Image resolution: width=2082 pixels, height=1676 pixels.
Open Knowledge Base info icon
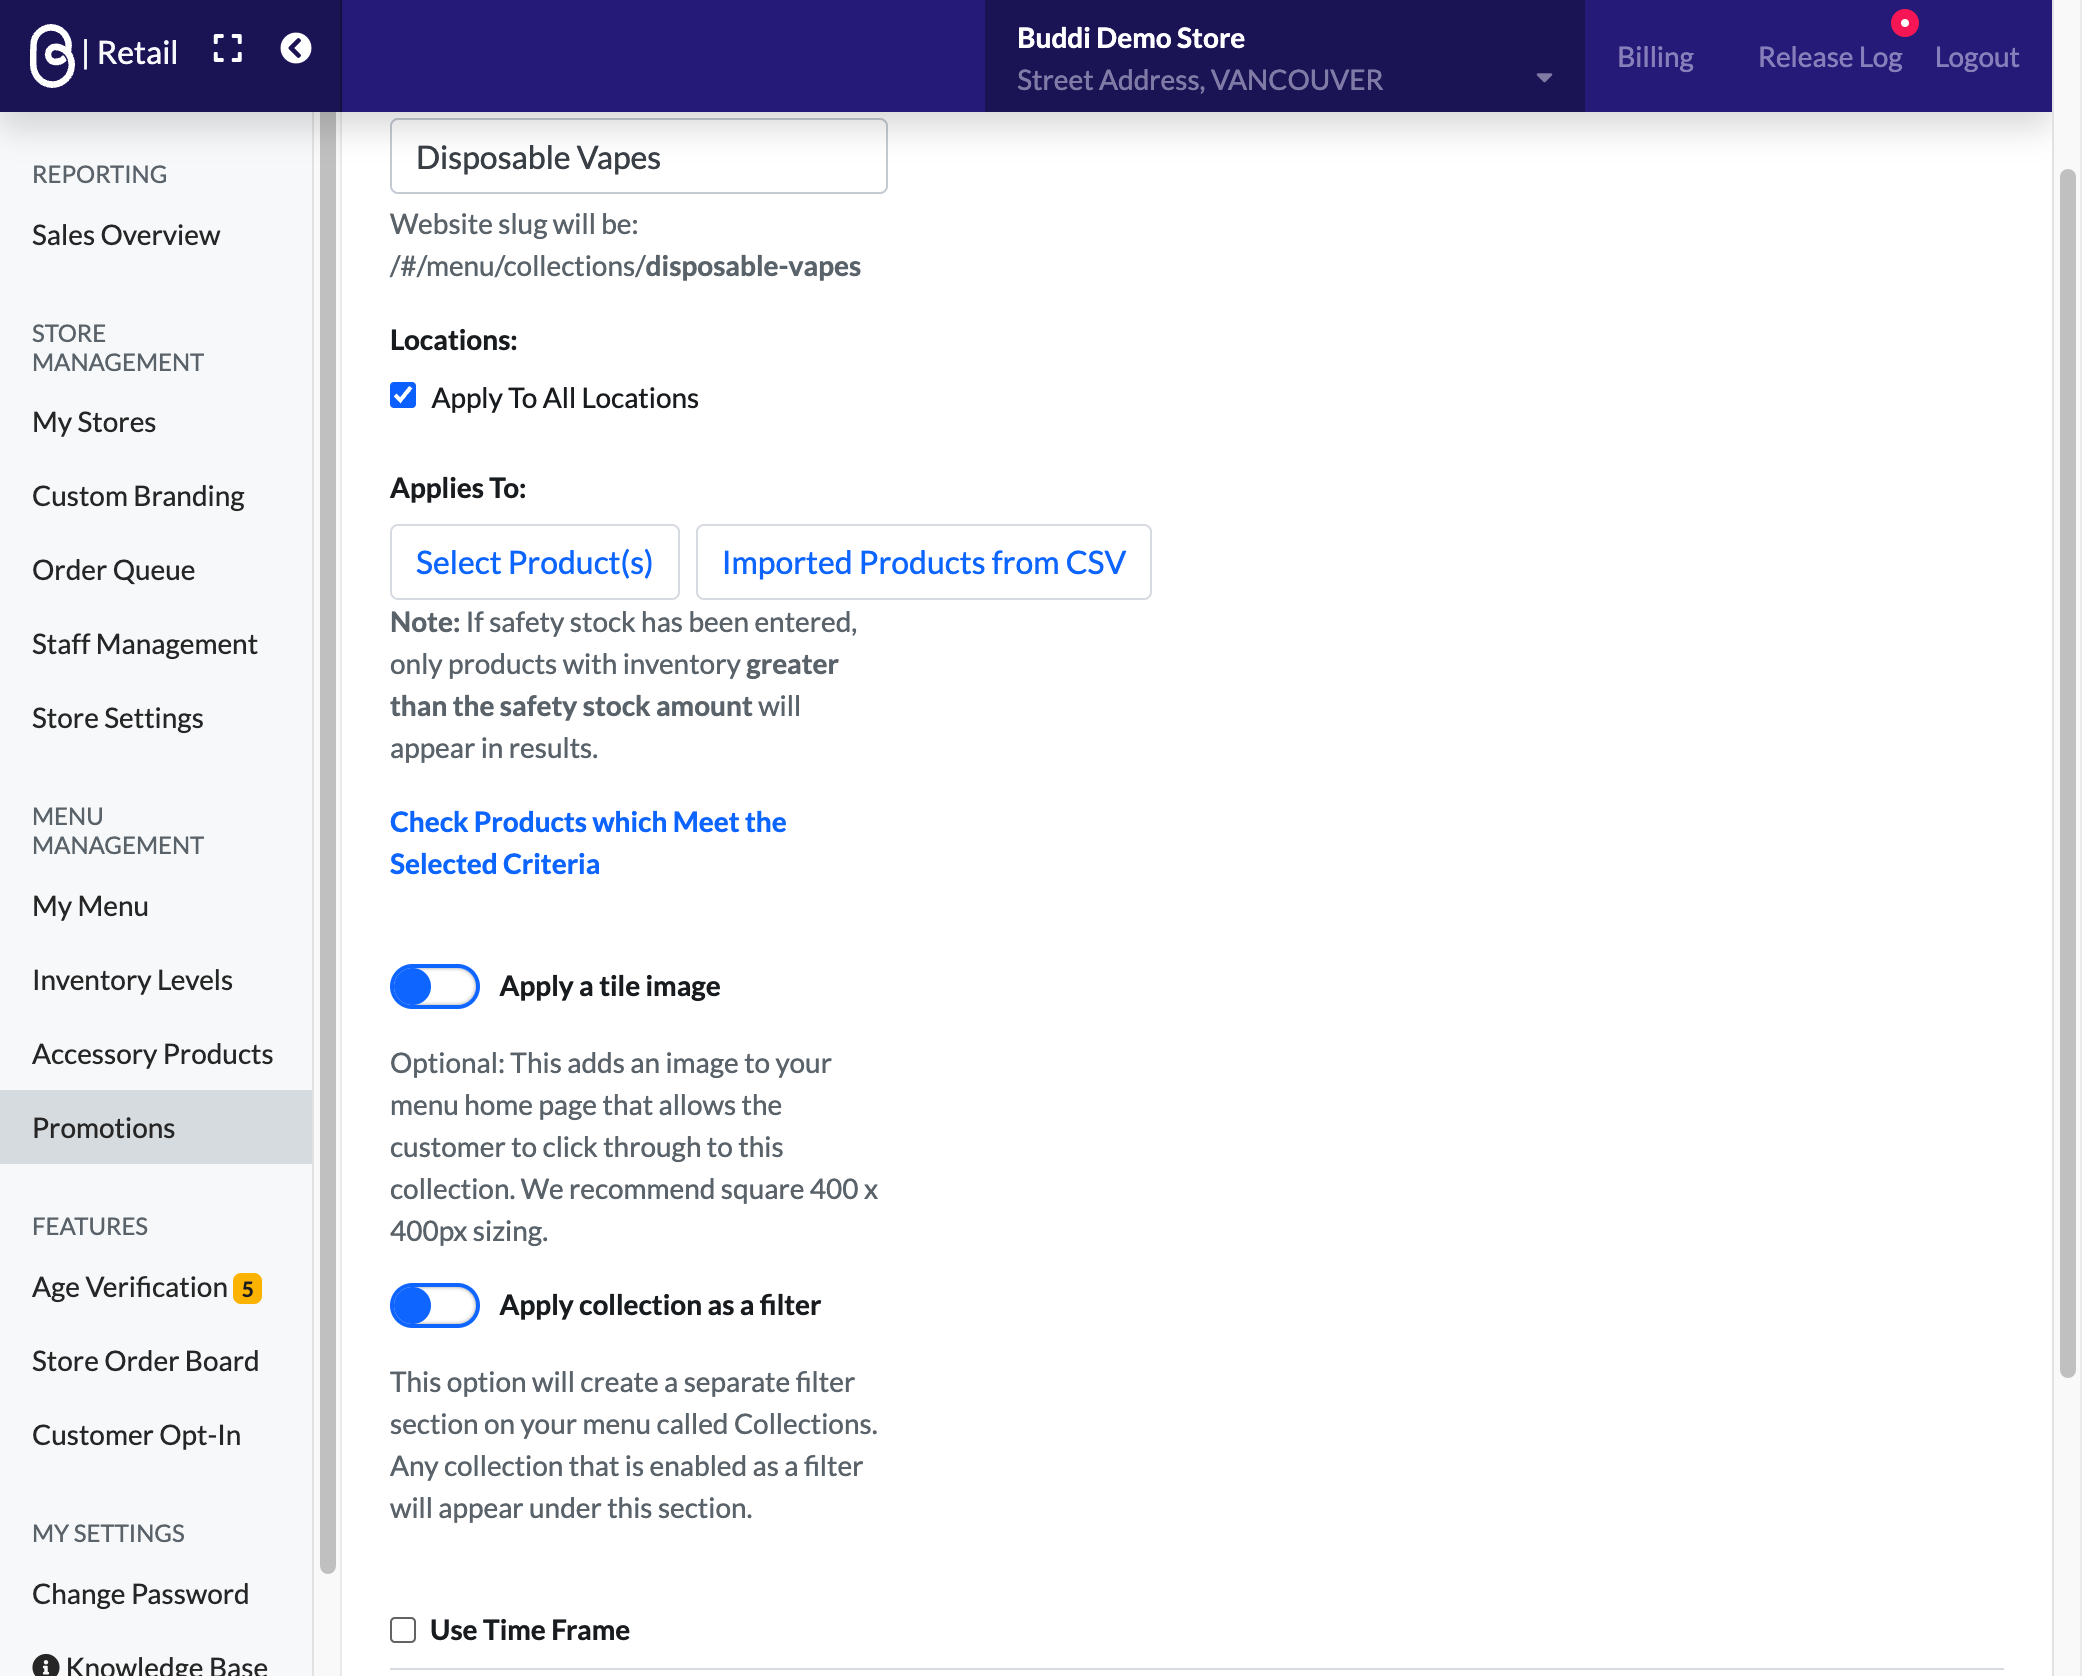46,1665
